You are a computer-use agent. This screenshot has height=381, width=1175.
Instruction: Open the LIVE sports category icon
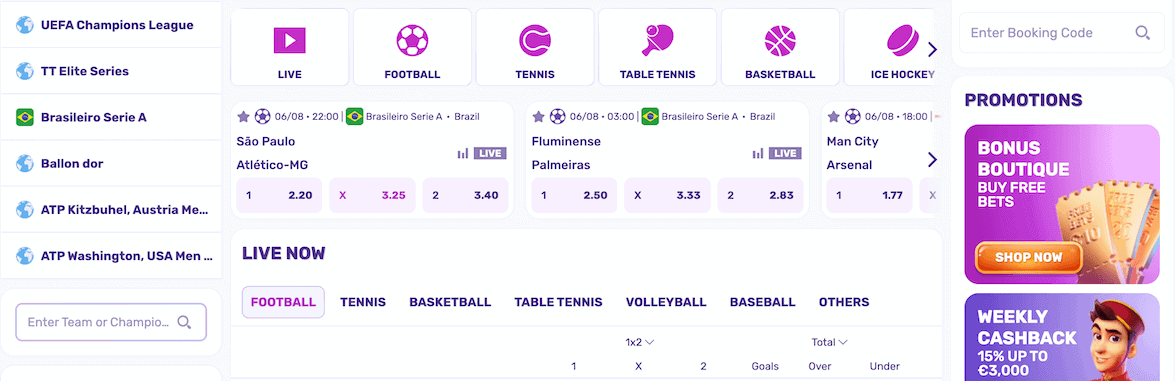289,40
